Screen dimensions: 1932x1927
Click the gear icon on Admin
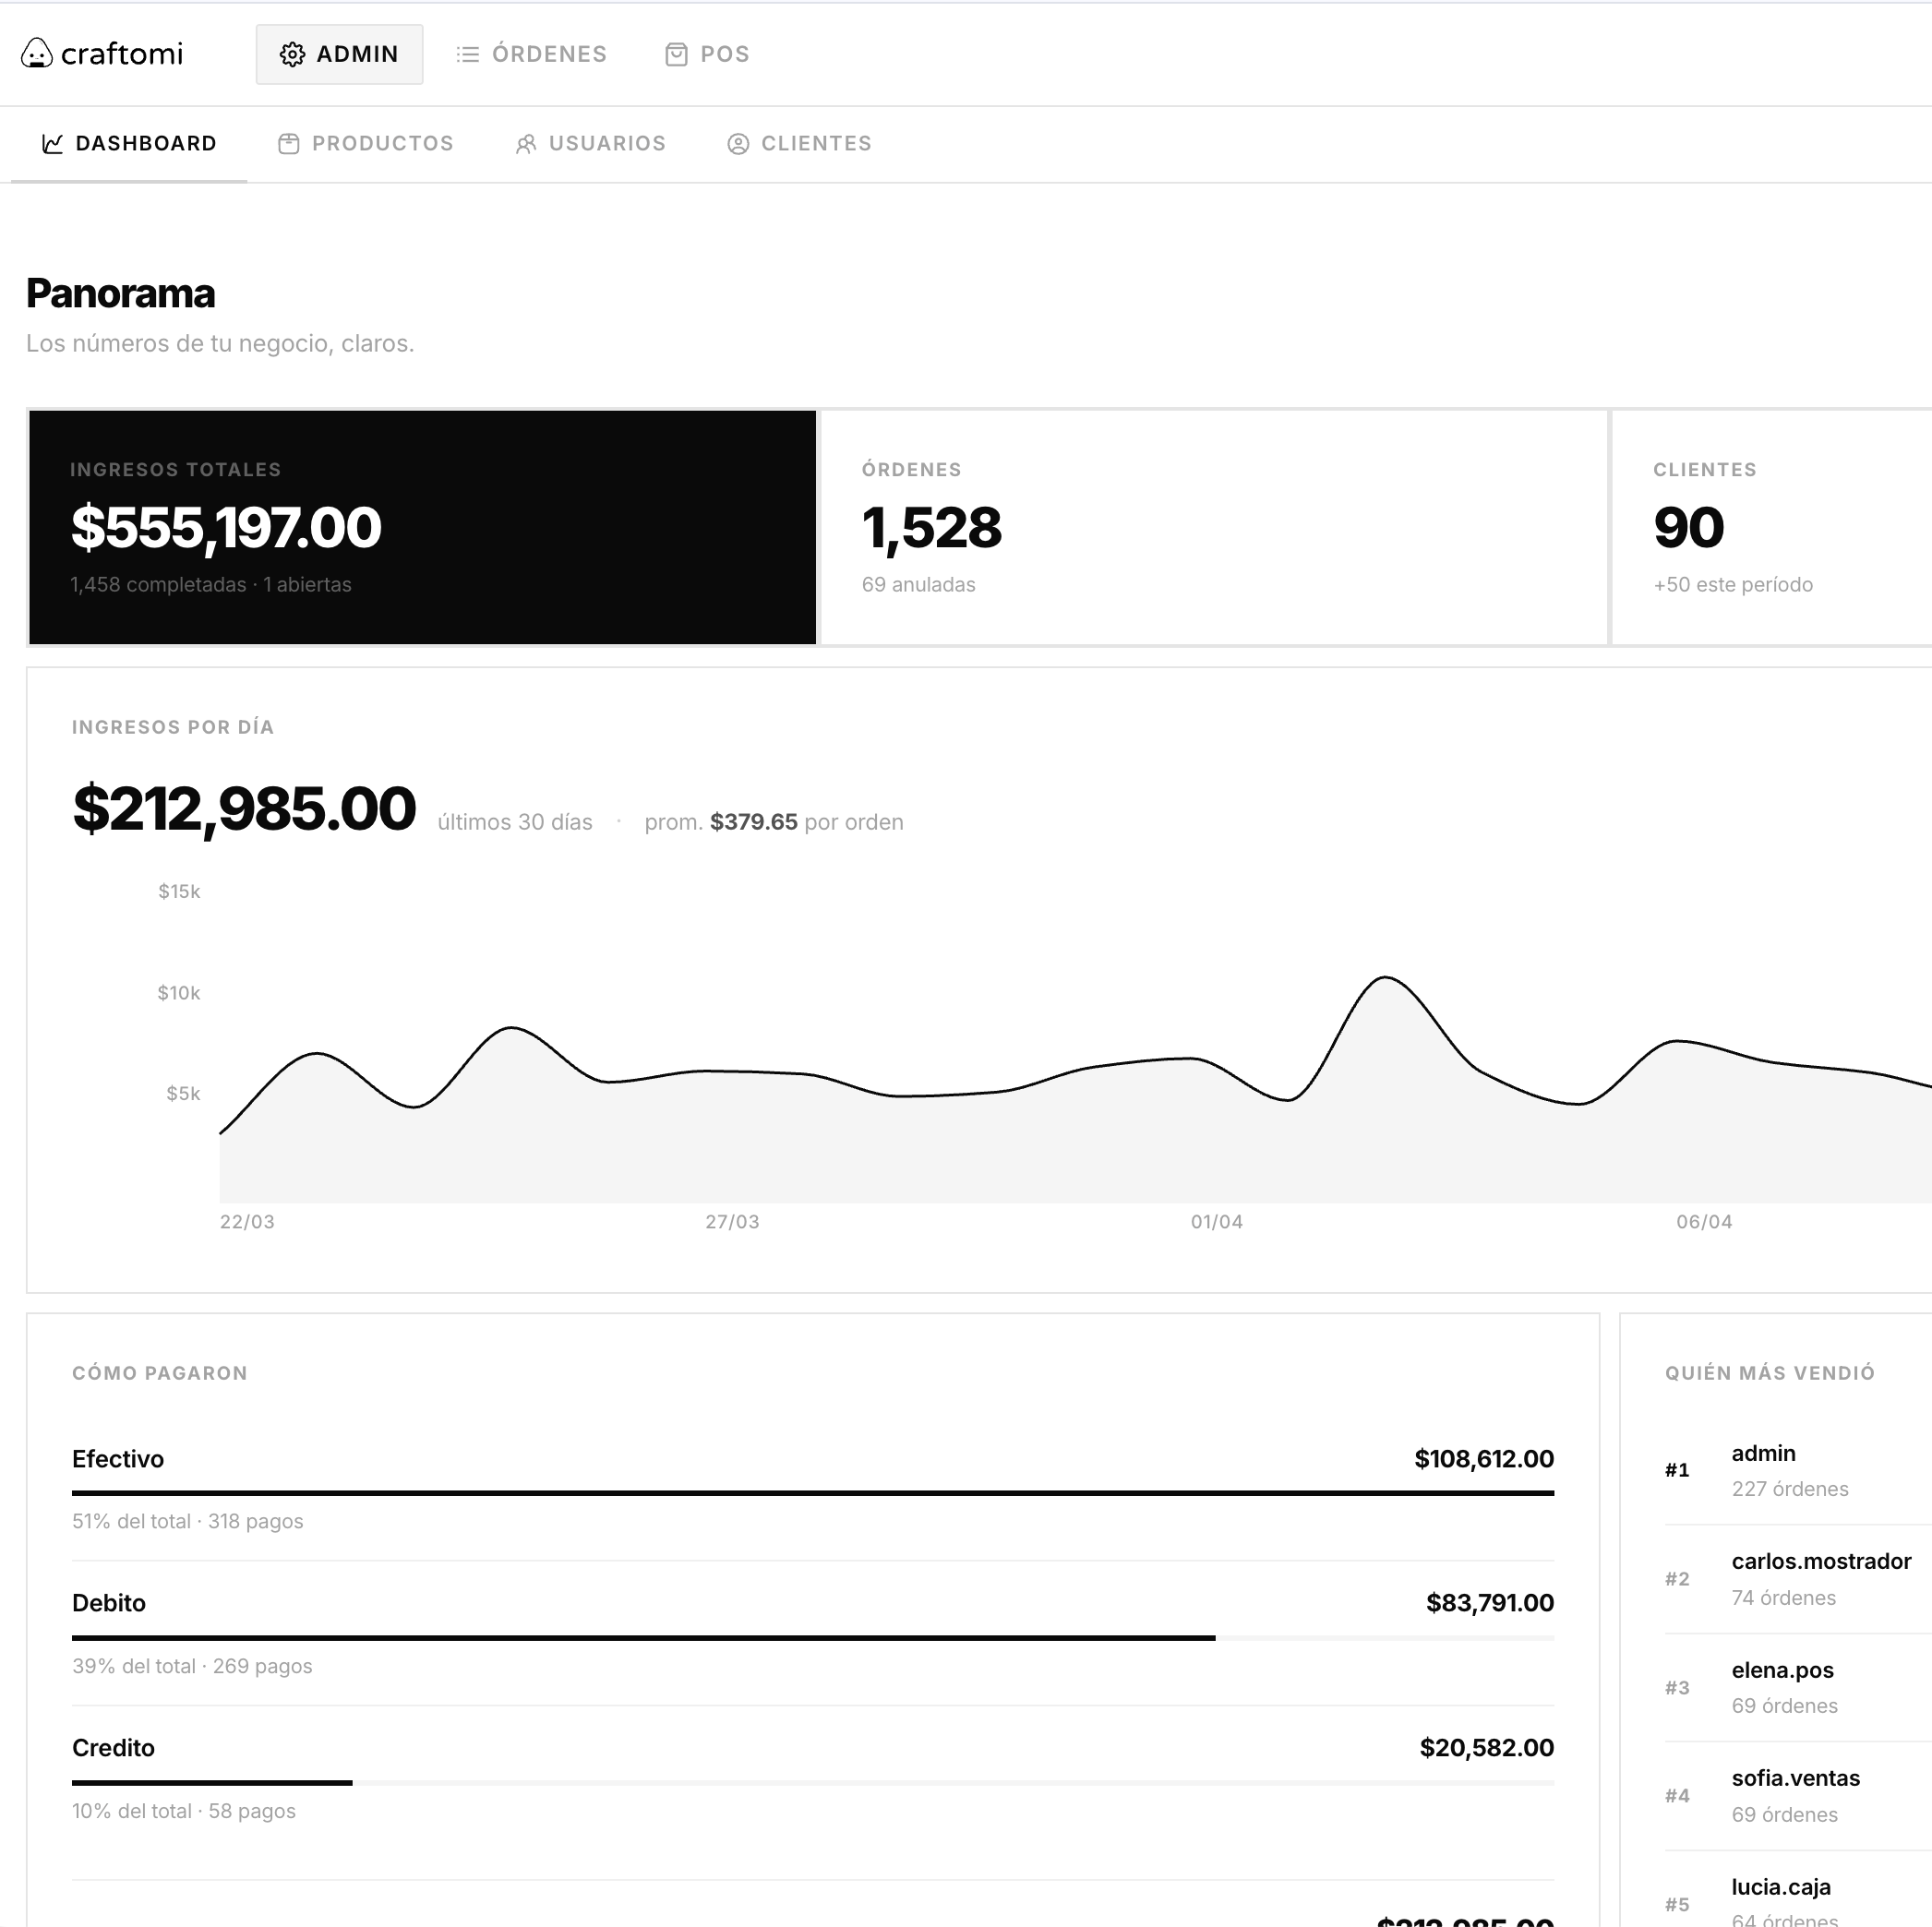tap(292, 54)
